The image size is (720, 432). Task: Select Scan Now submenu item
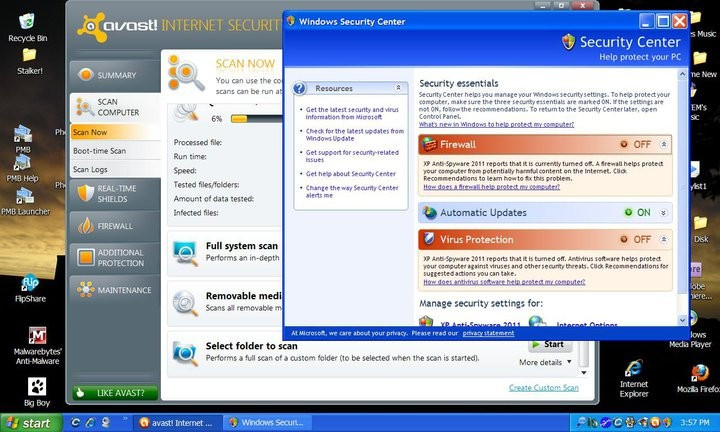pos(115,132)
